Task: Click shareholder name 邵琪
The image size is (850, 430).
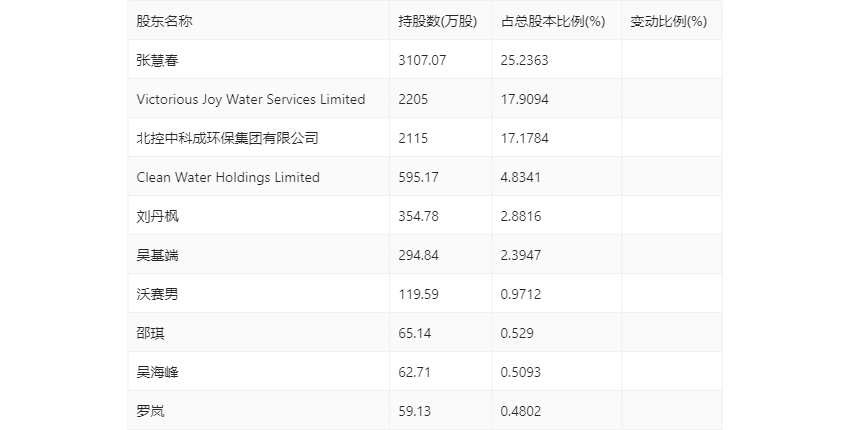Action: point(150,333)
